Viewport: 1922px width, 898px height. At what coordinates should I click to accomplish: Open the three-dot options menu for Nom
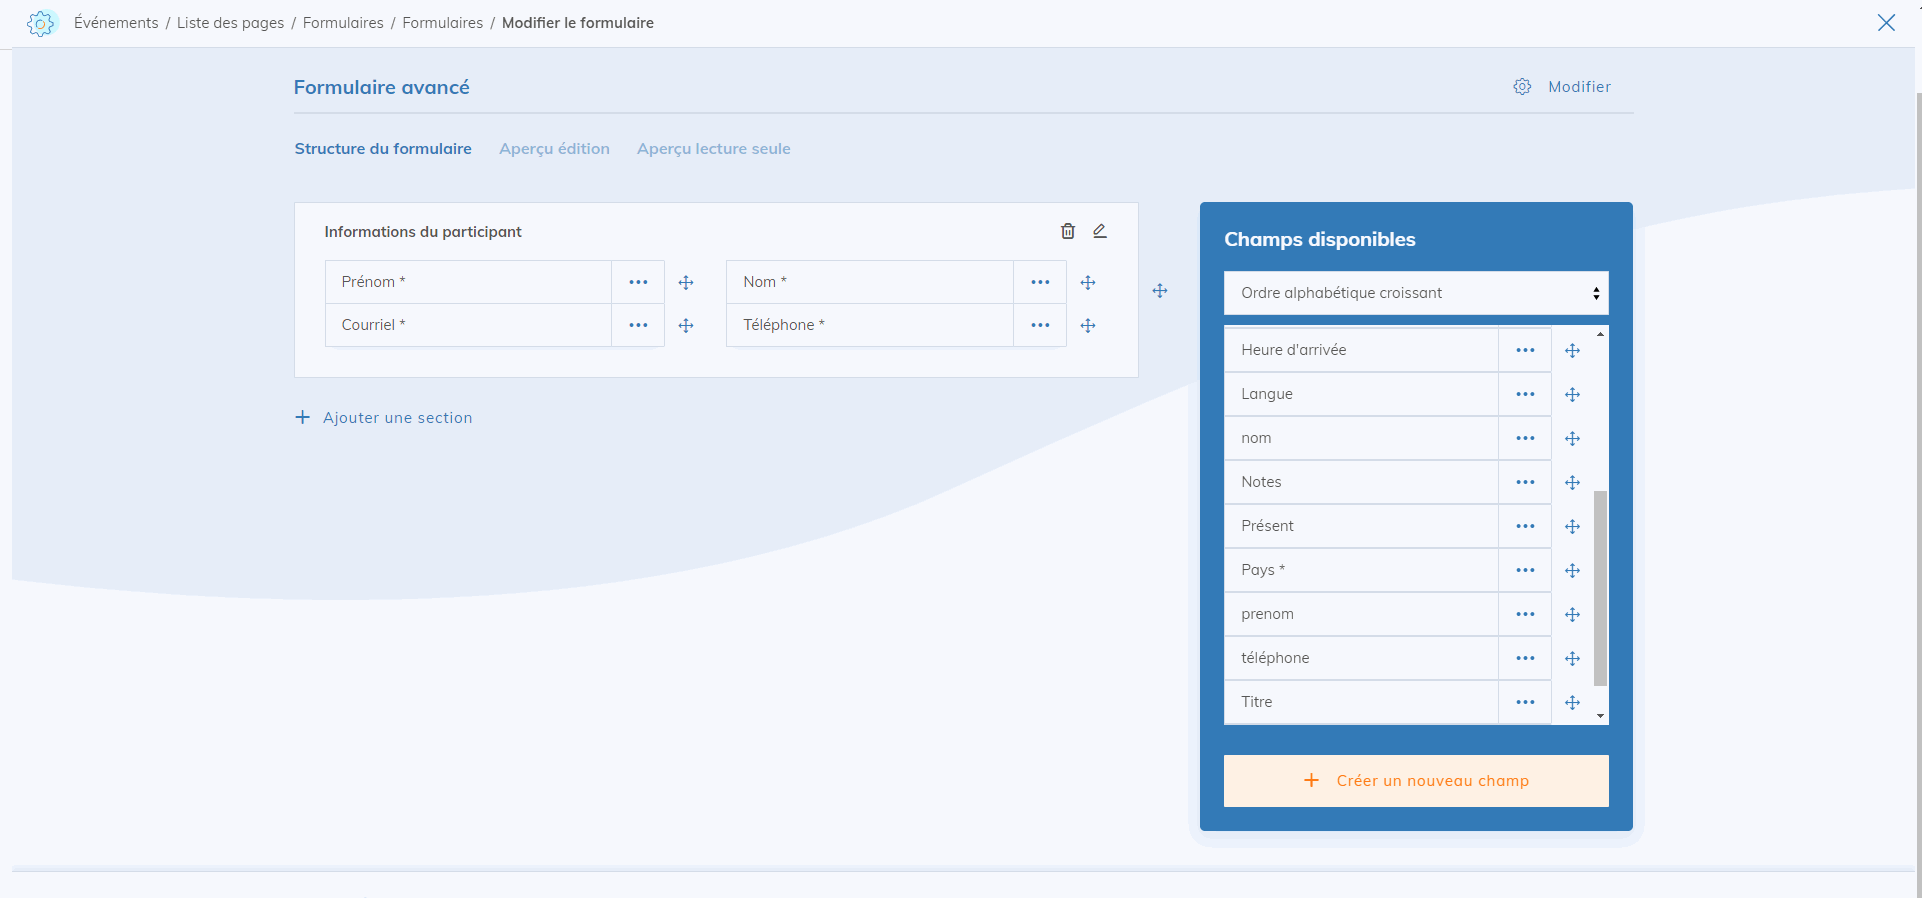1040,282
